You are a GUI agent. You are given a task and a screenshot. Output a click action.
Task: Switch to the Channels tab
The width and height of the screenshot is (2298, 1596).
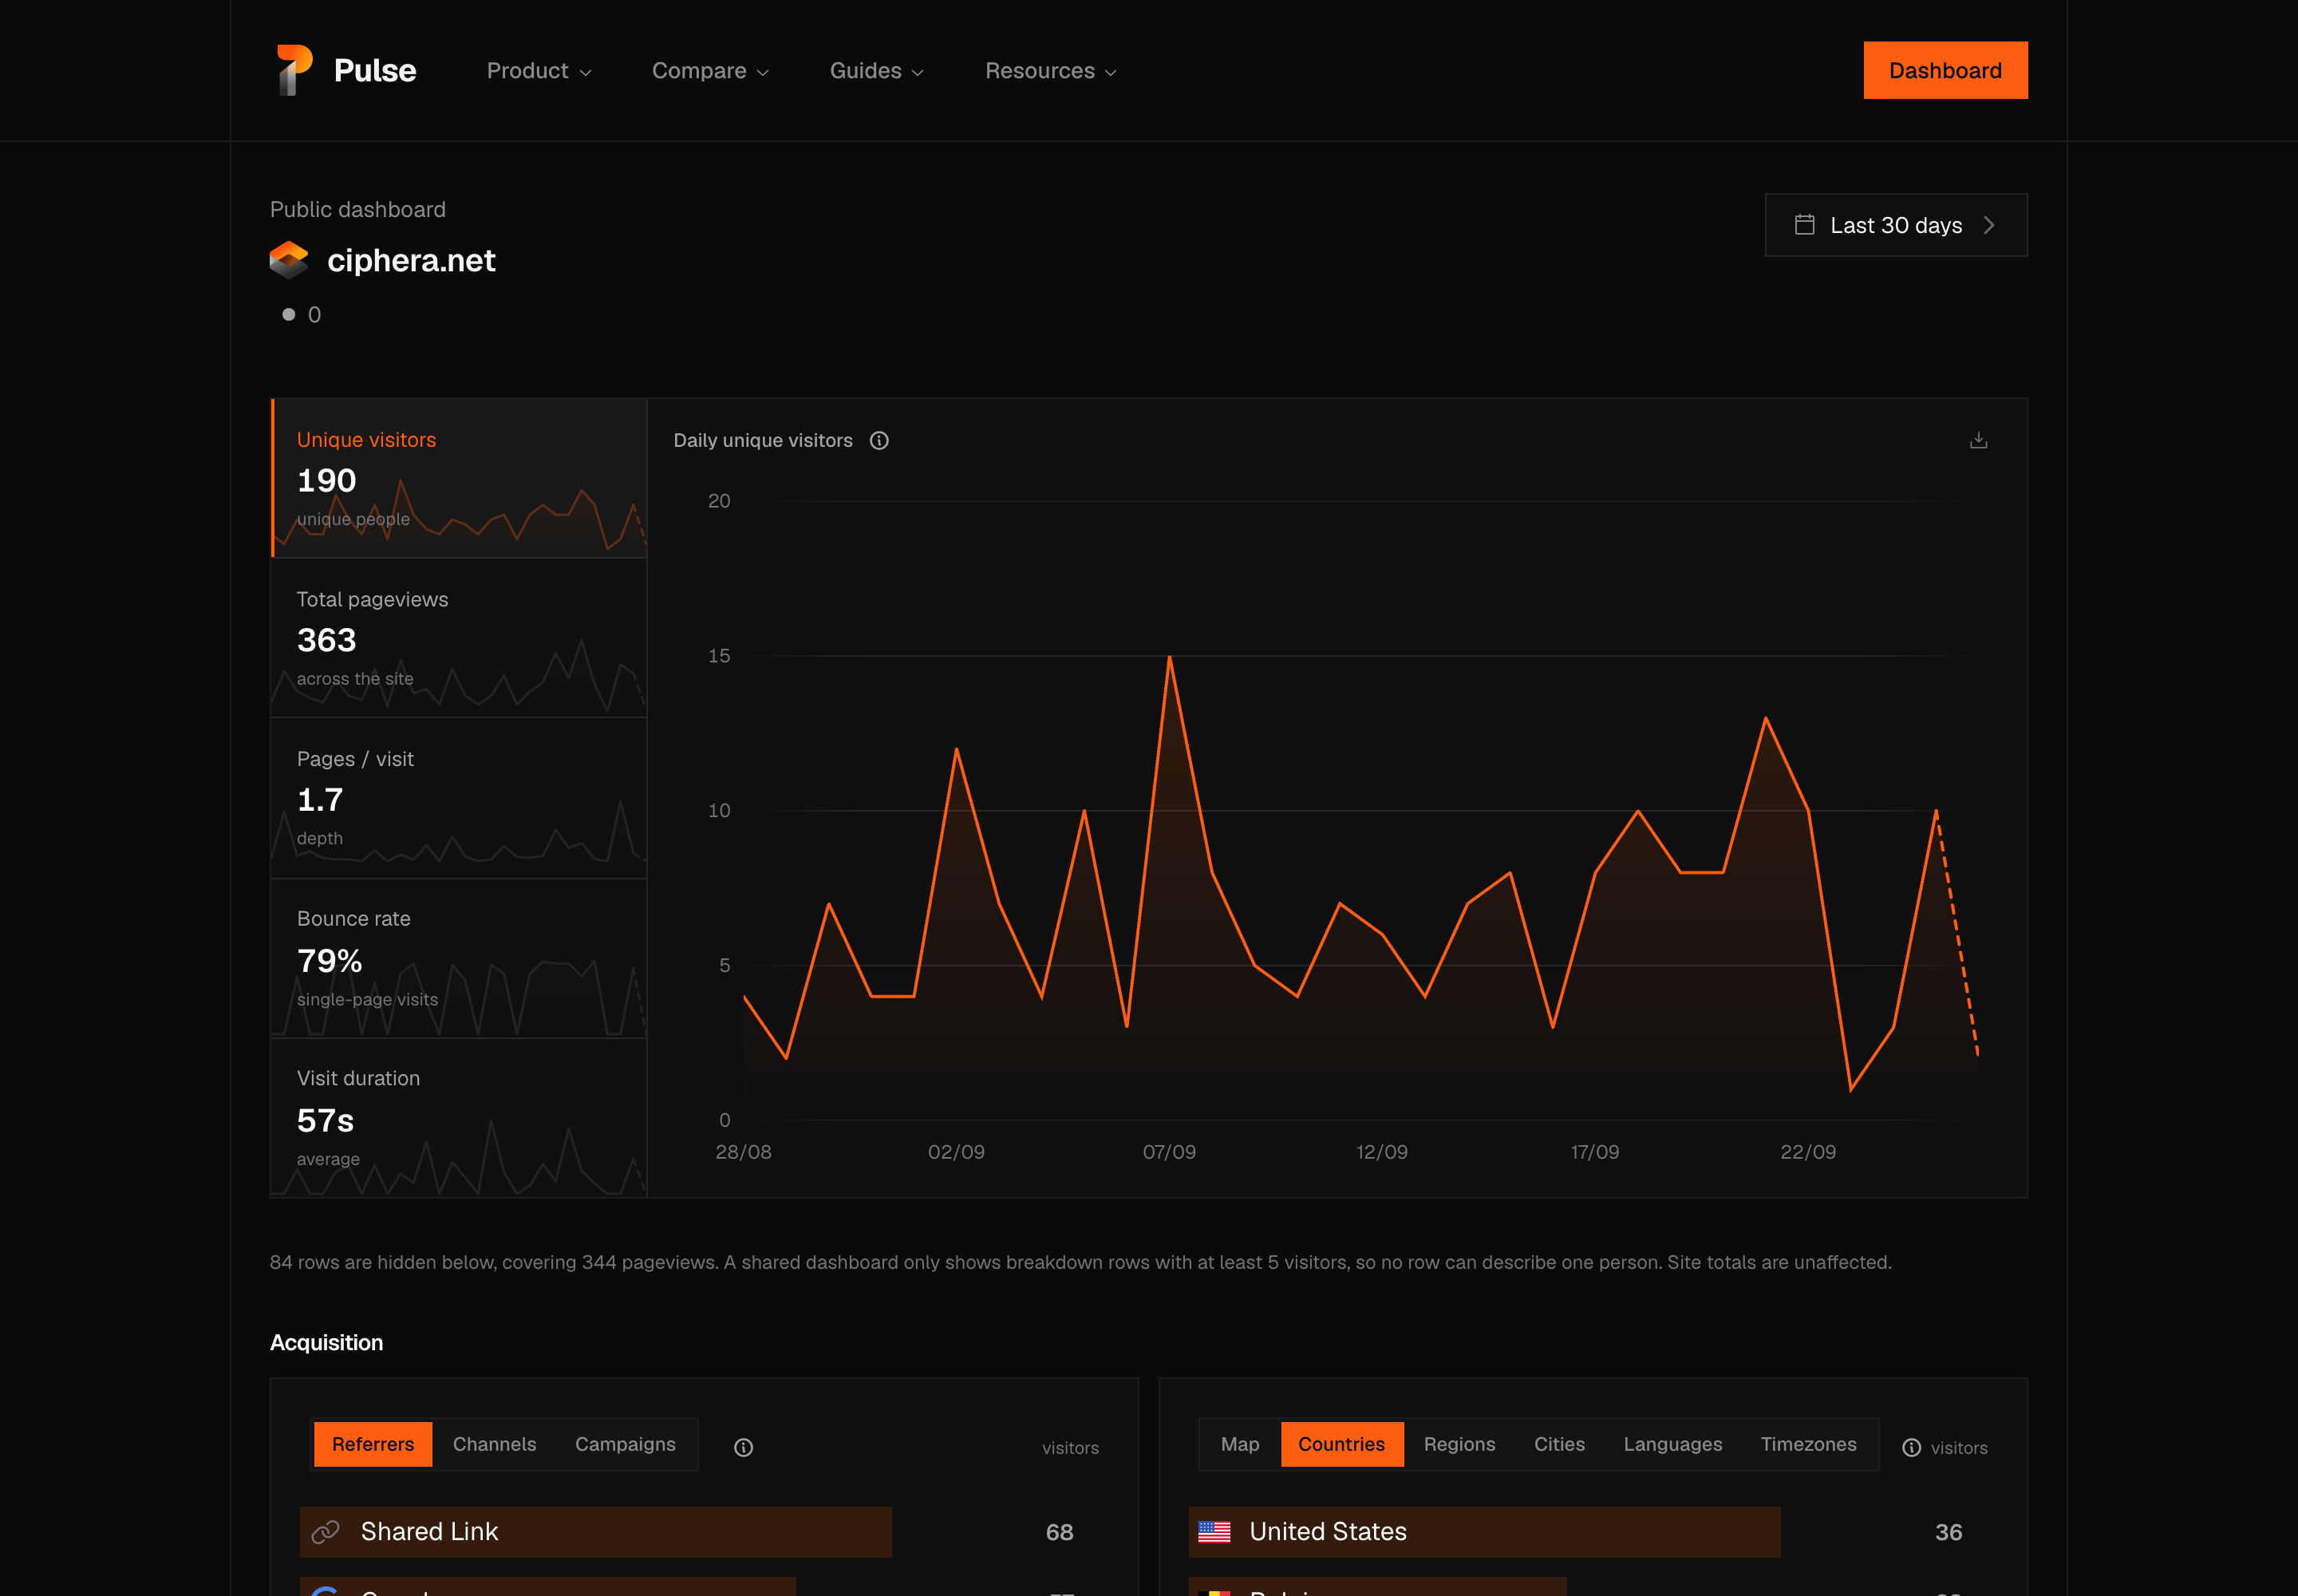tap(494, 1444)
